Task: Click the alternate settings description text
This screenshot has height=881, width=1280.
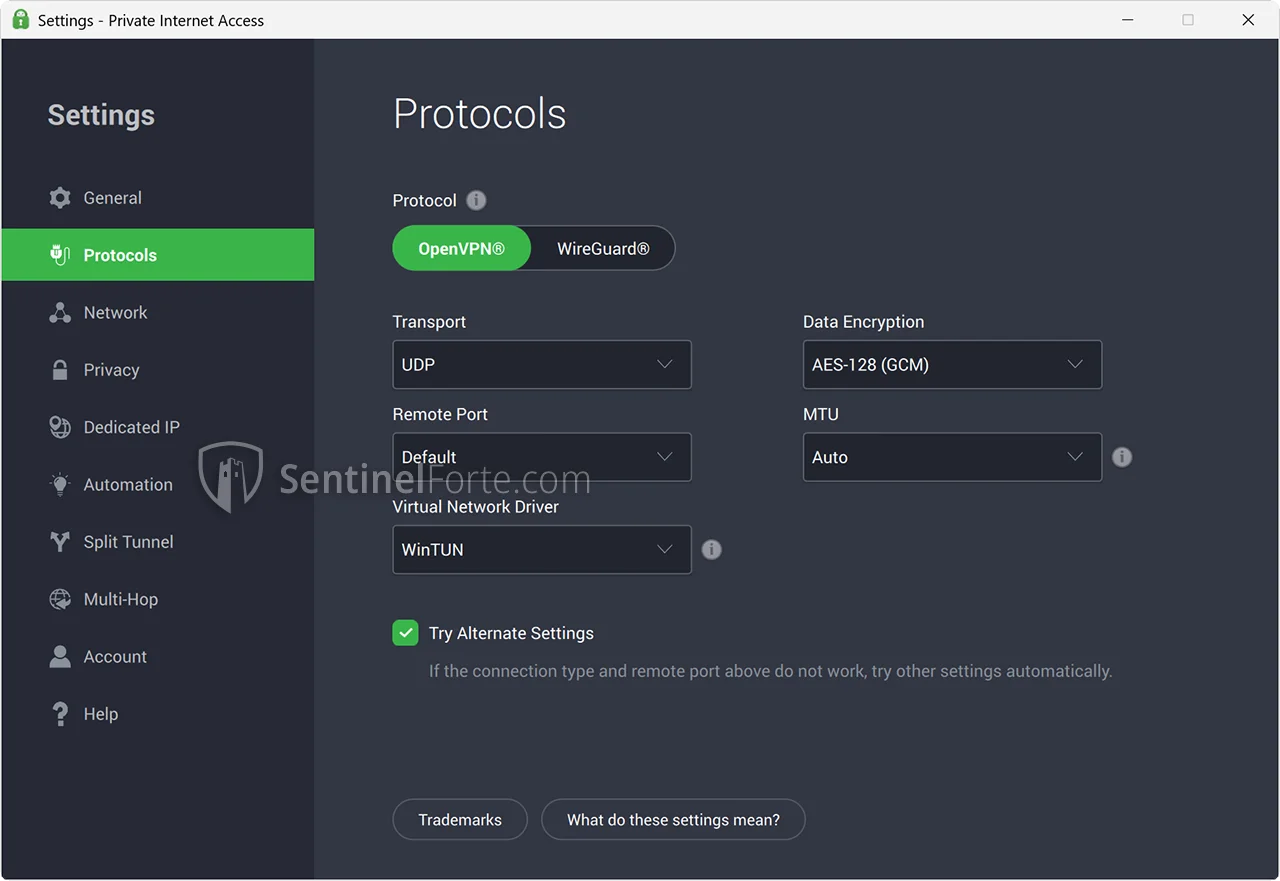Action: point(770,671)
